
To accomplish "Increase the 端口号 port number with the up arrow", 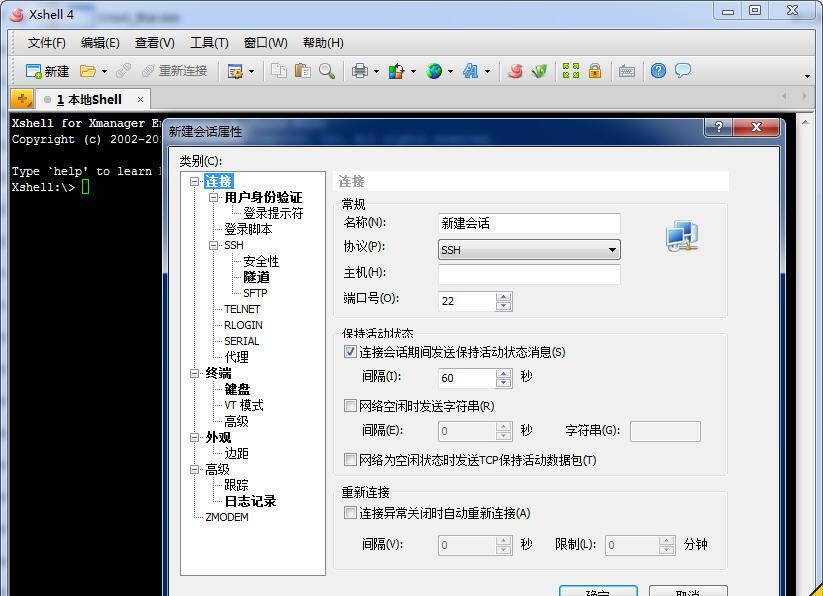I will (x=503, y=296).
